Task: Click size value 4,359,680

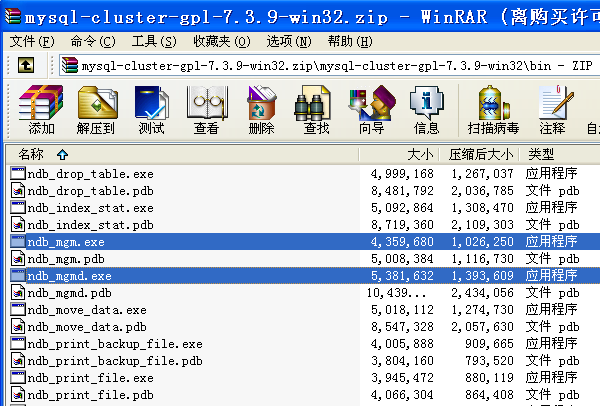Action: coord(402,242)
